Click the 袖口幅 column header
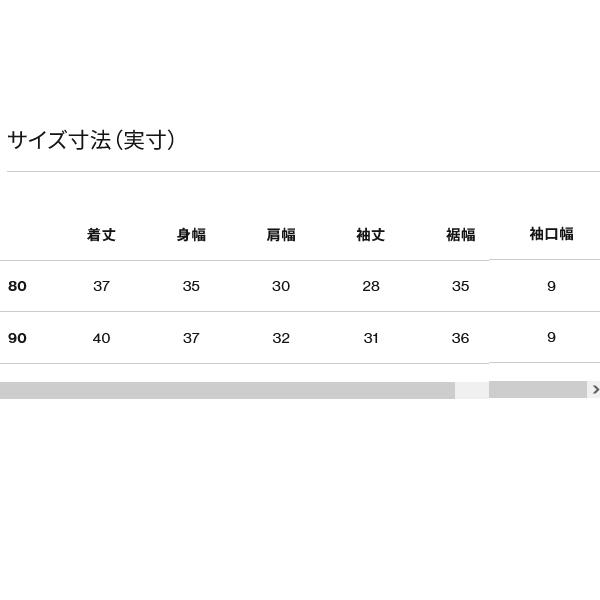This screenshot has width=600, height=600. coord(551,234)
